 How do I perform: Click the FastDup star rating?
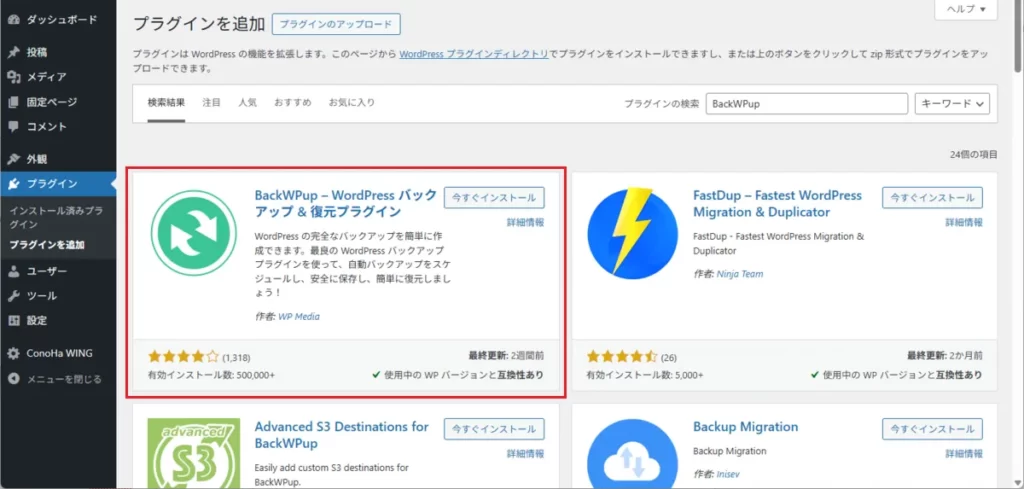[x=622, y=356]
